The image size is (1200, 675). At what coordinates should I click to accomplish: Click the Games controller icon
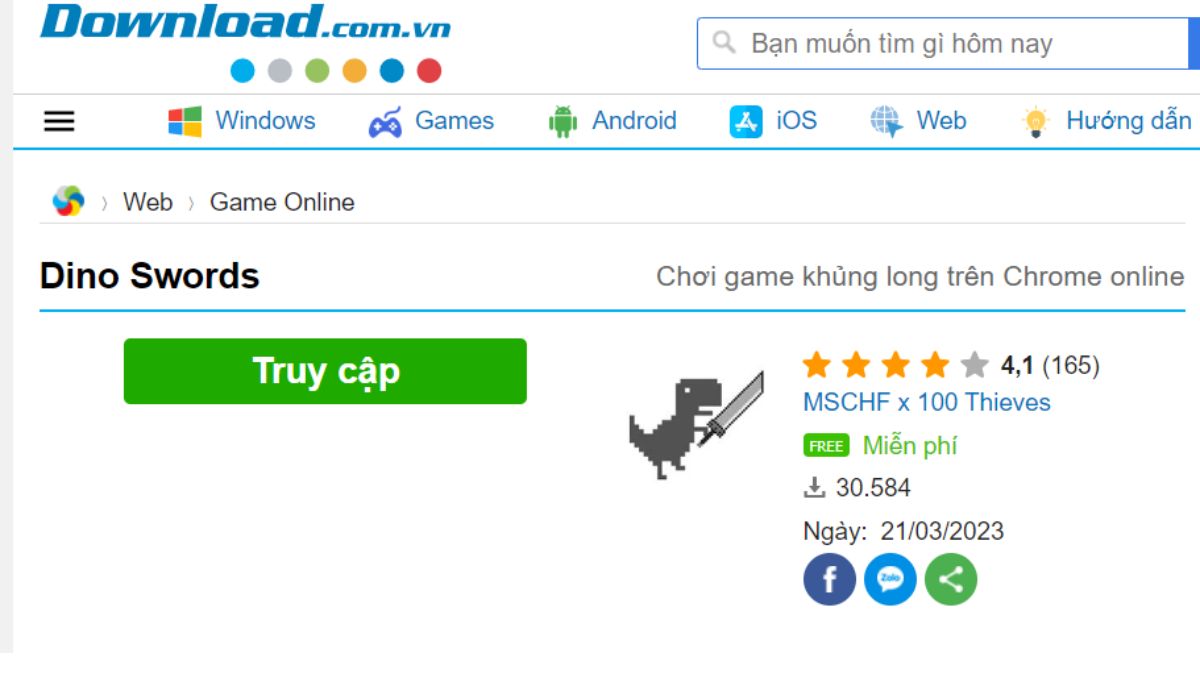point(385,122)
